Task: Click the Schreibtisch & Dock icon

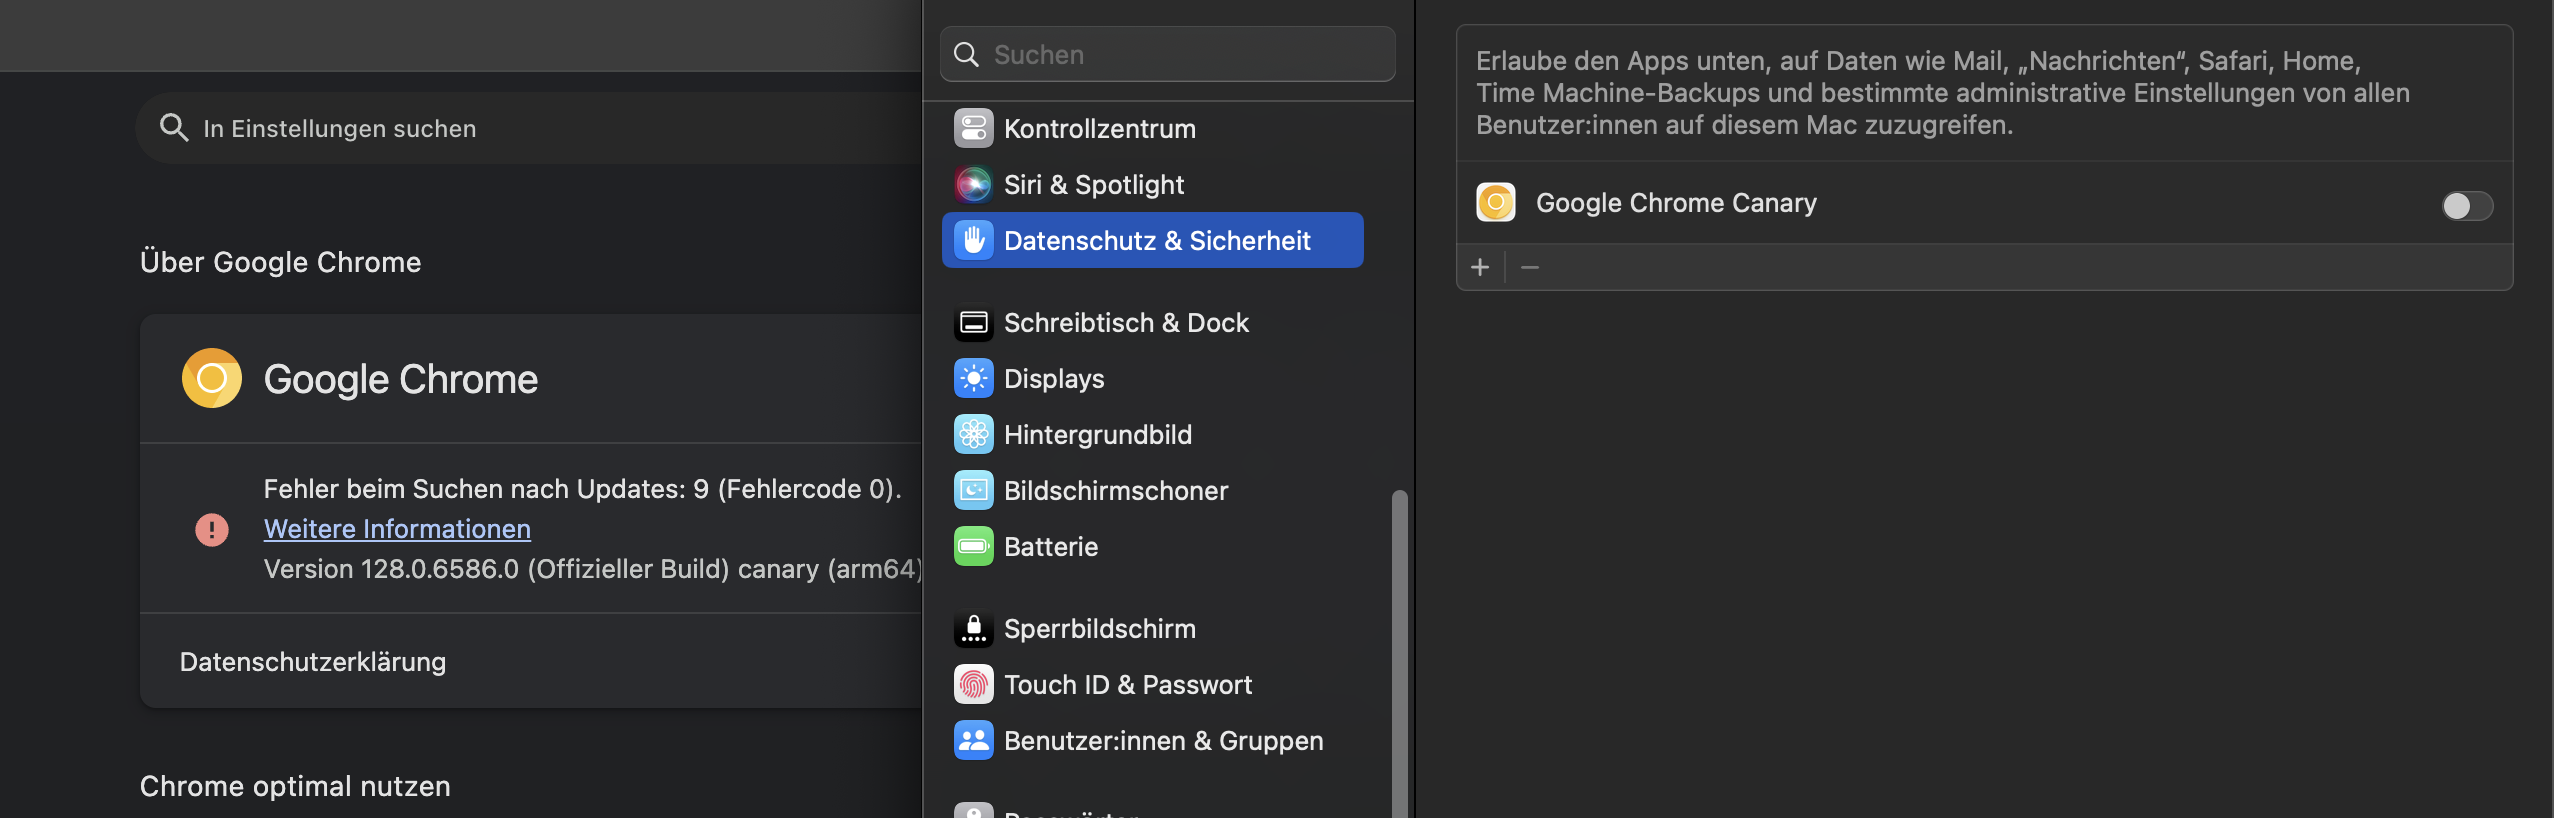Action: coord(973,323)
